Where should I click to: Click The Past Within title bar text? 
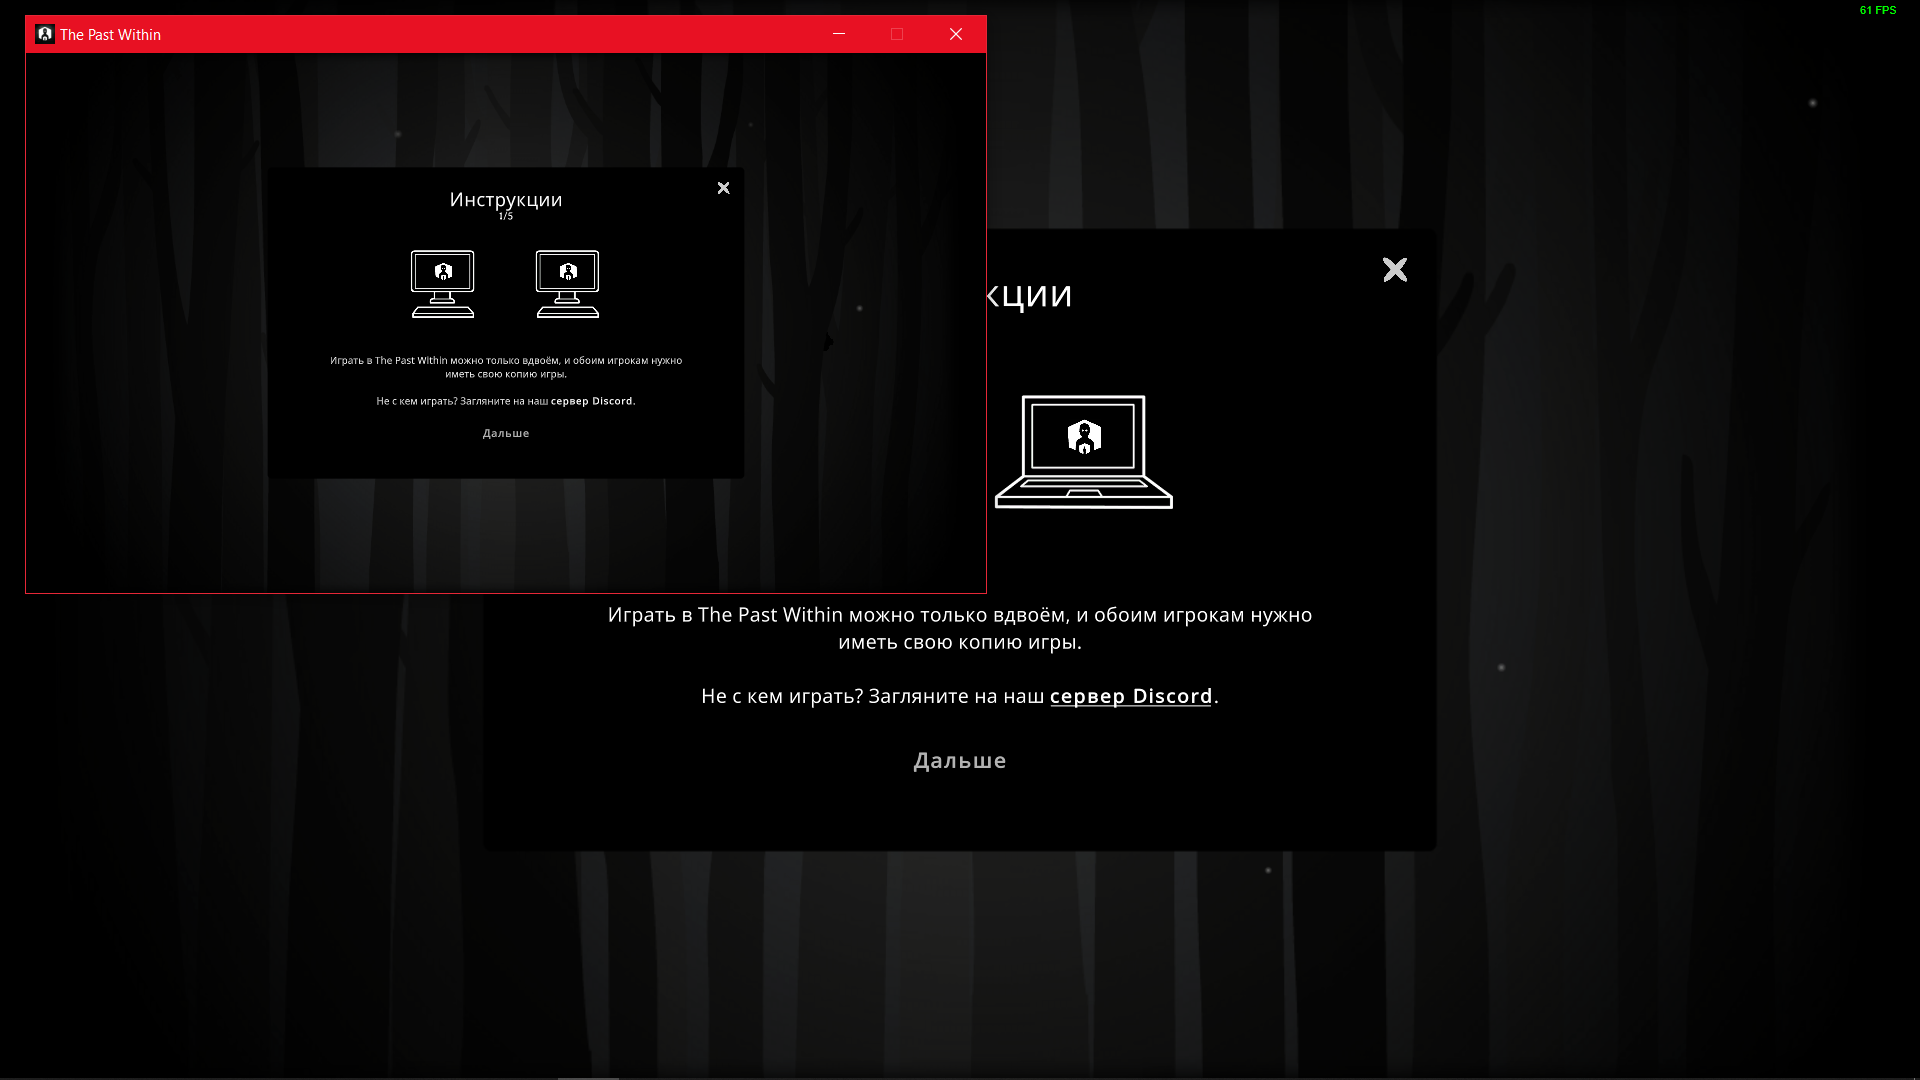110,35
